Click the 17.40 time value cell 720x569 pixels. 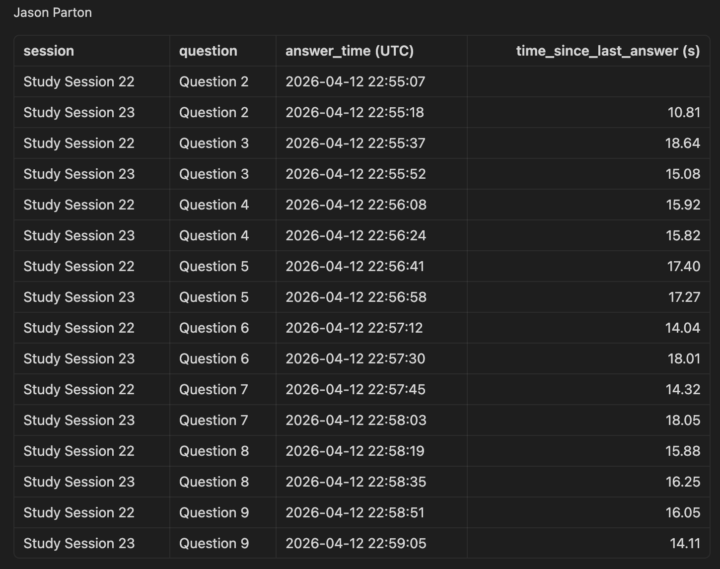[684, 266]
